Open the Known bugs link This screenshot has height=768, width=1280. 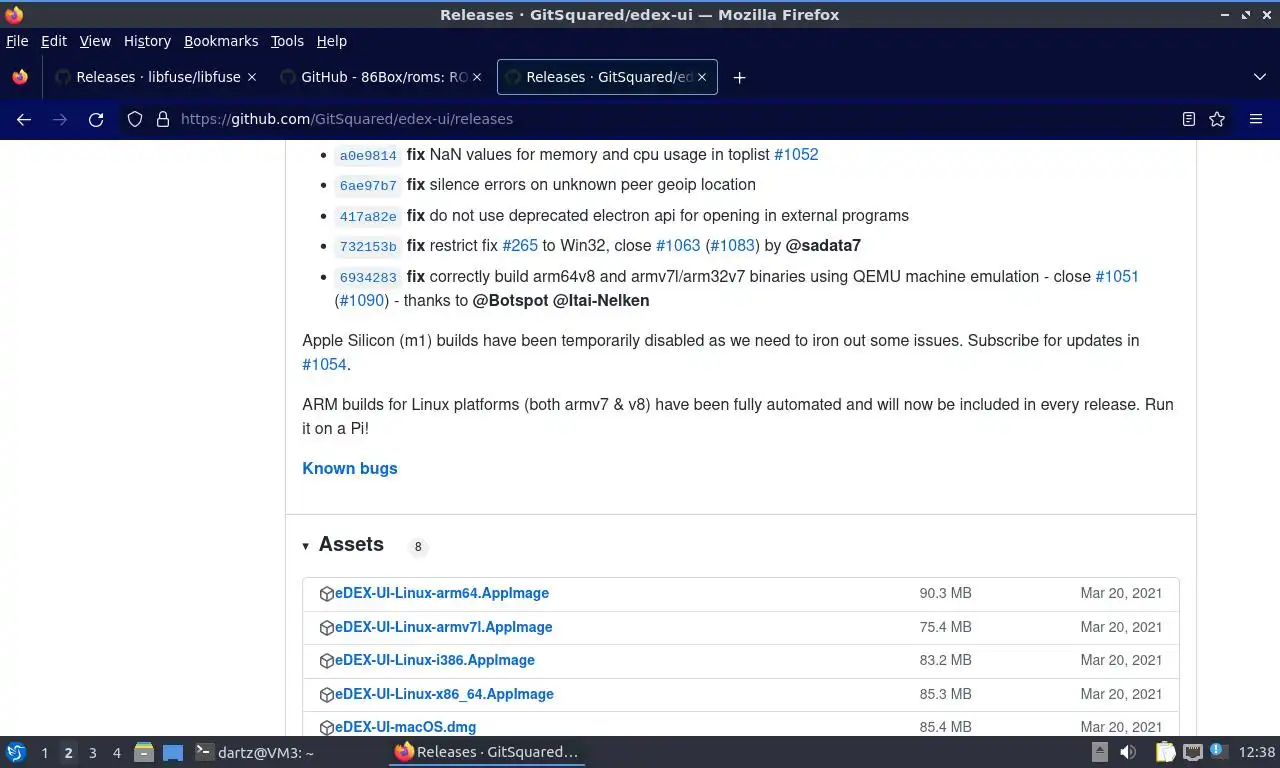click(x=350, y=468)
